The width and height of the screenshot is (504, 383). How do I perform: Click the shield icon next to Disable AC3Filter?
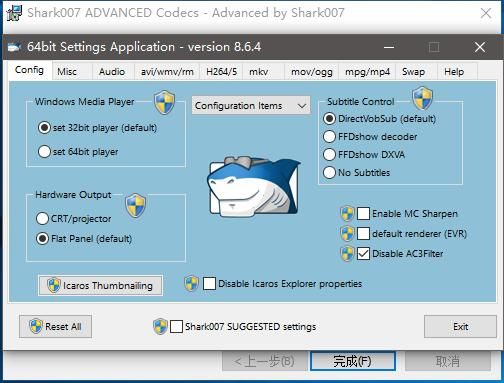347,254
